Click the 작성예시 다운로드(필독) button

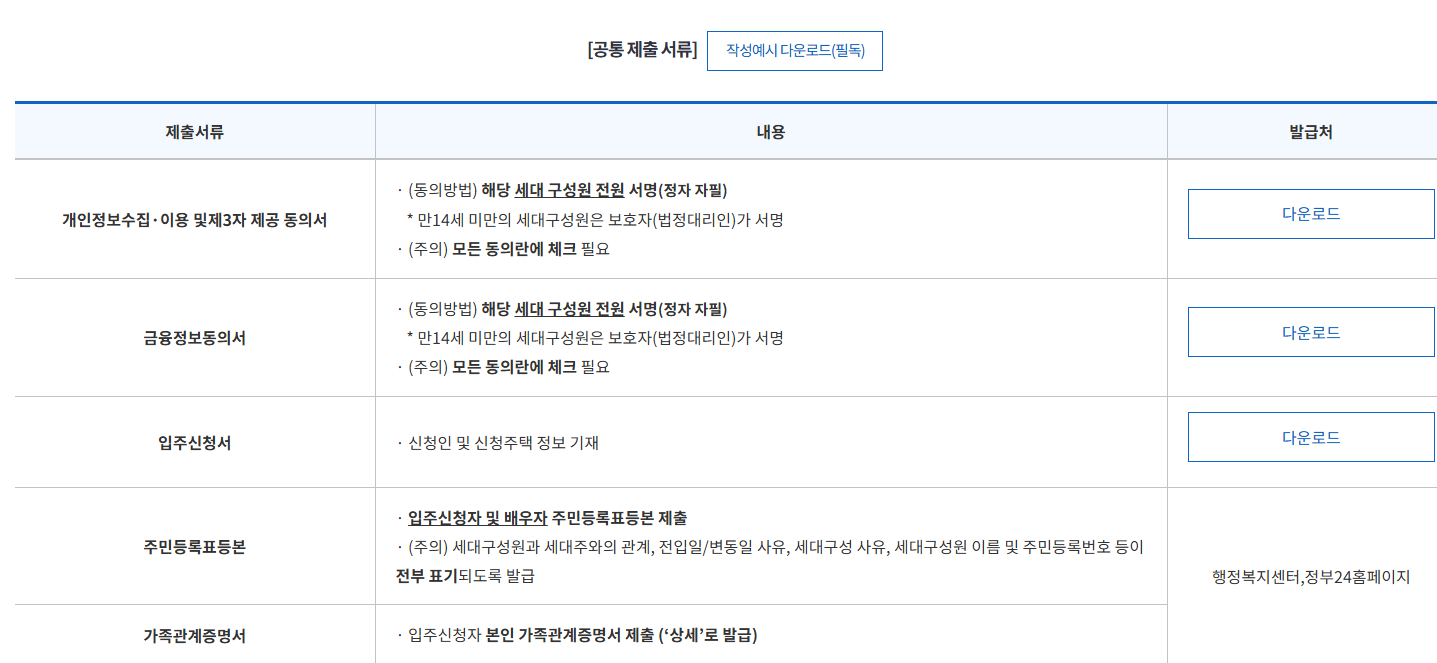coord(794,51)
